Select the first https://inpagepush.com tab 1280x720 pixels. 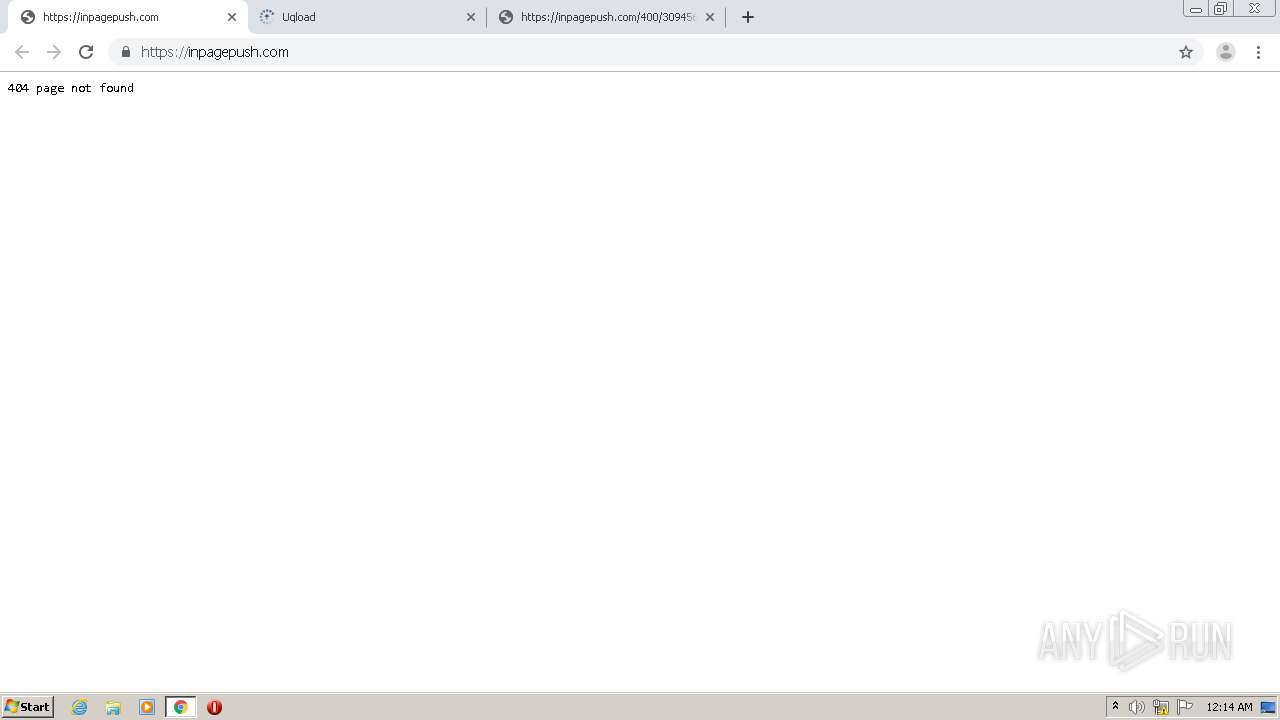coord(127,17)
